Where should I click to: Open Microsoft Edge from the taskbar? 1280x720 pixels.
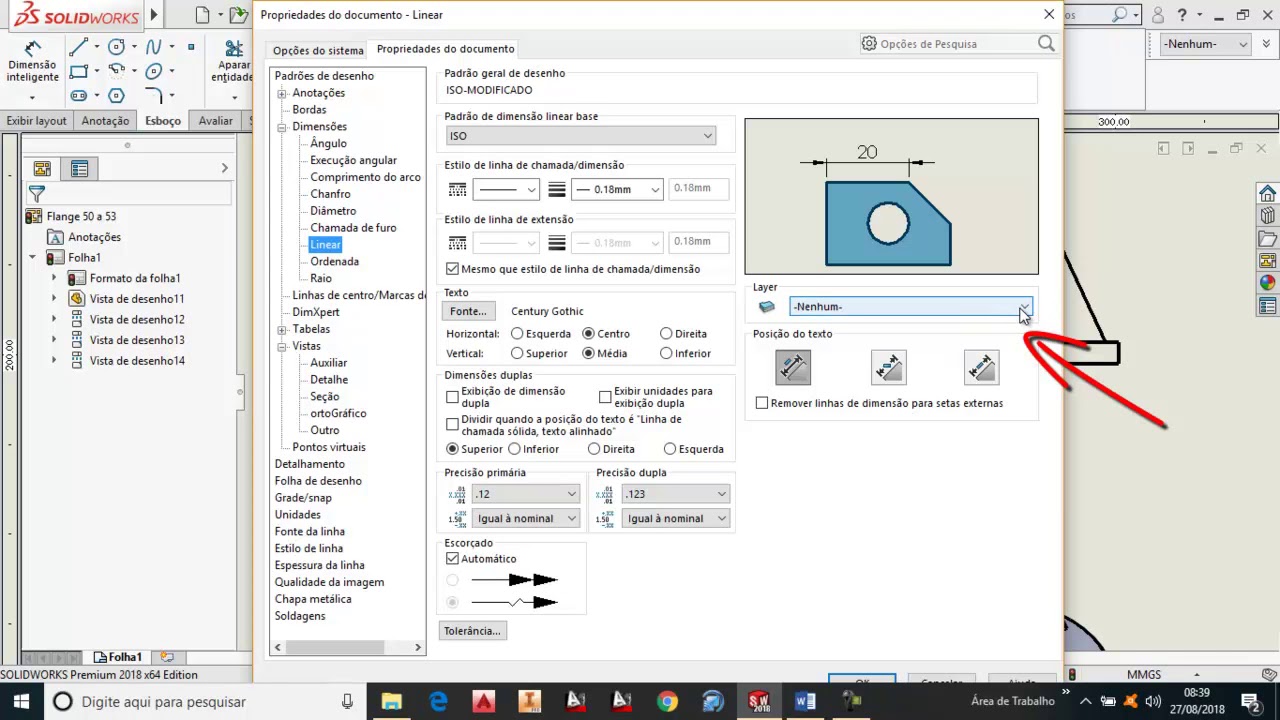click(438, 701)
